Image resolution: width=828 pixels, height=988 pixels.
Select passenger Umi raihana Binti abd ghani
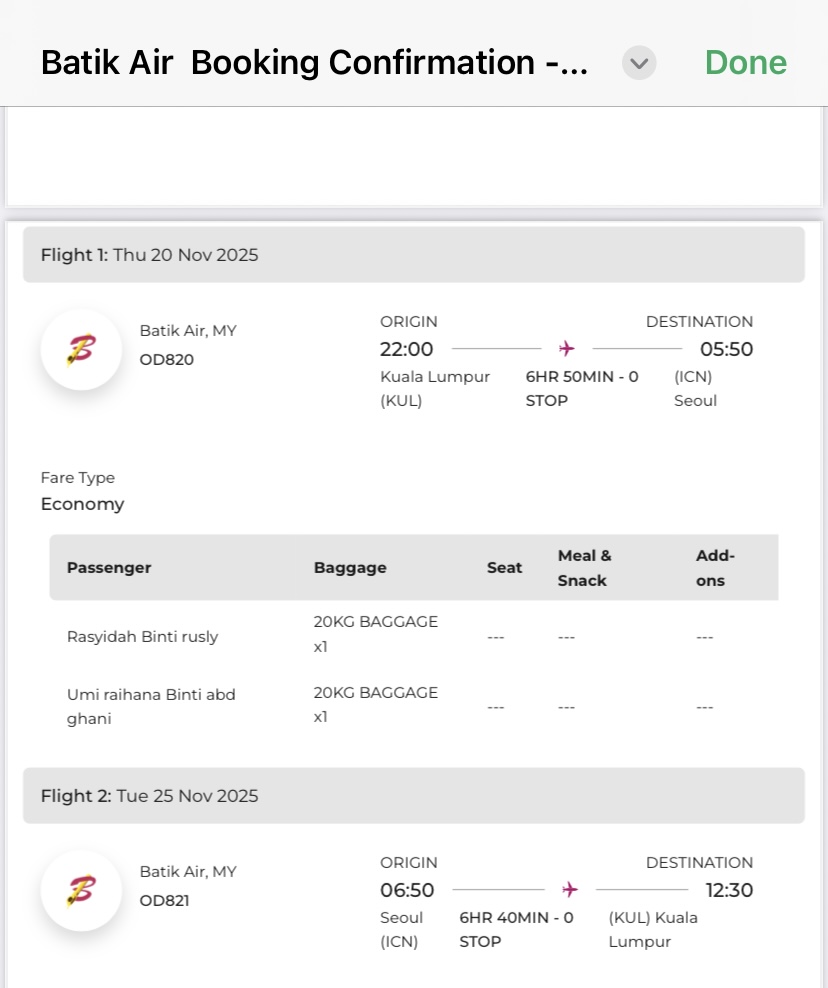(x=150, y=706)
